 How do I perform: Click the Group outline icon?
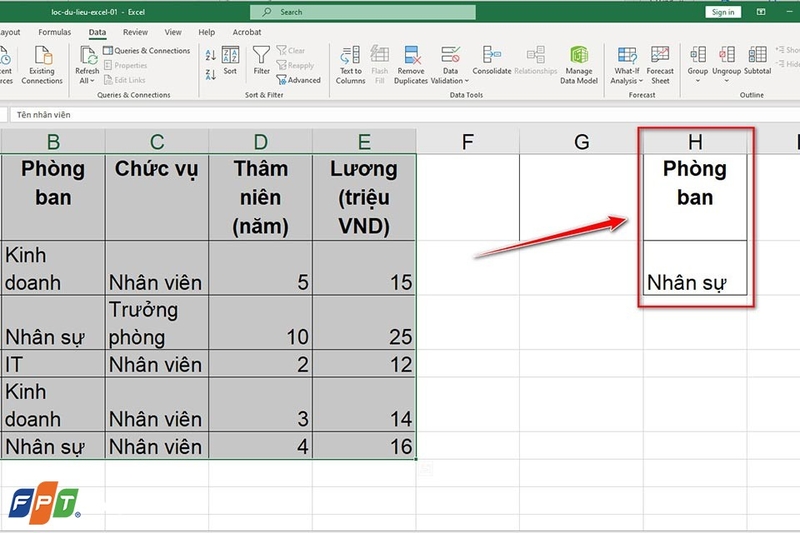coord(697,55)
